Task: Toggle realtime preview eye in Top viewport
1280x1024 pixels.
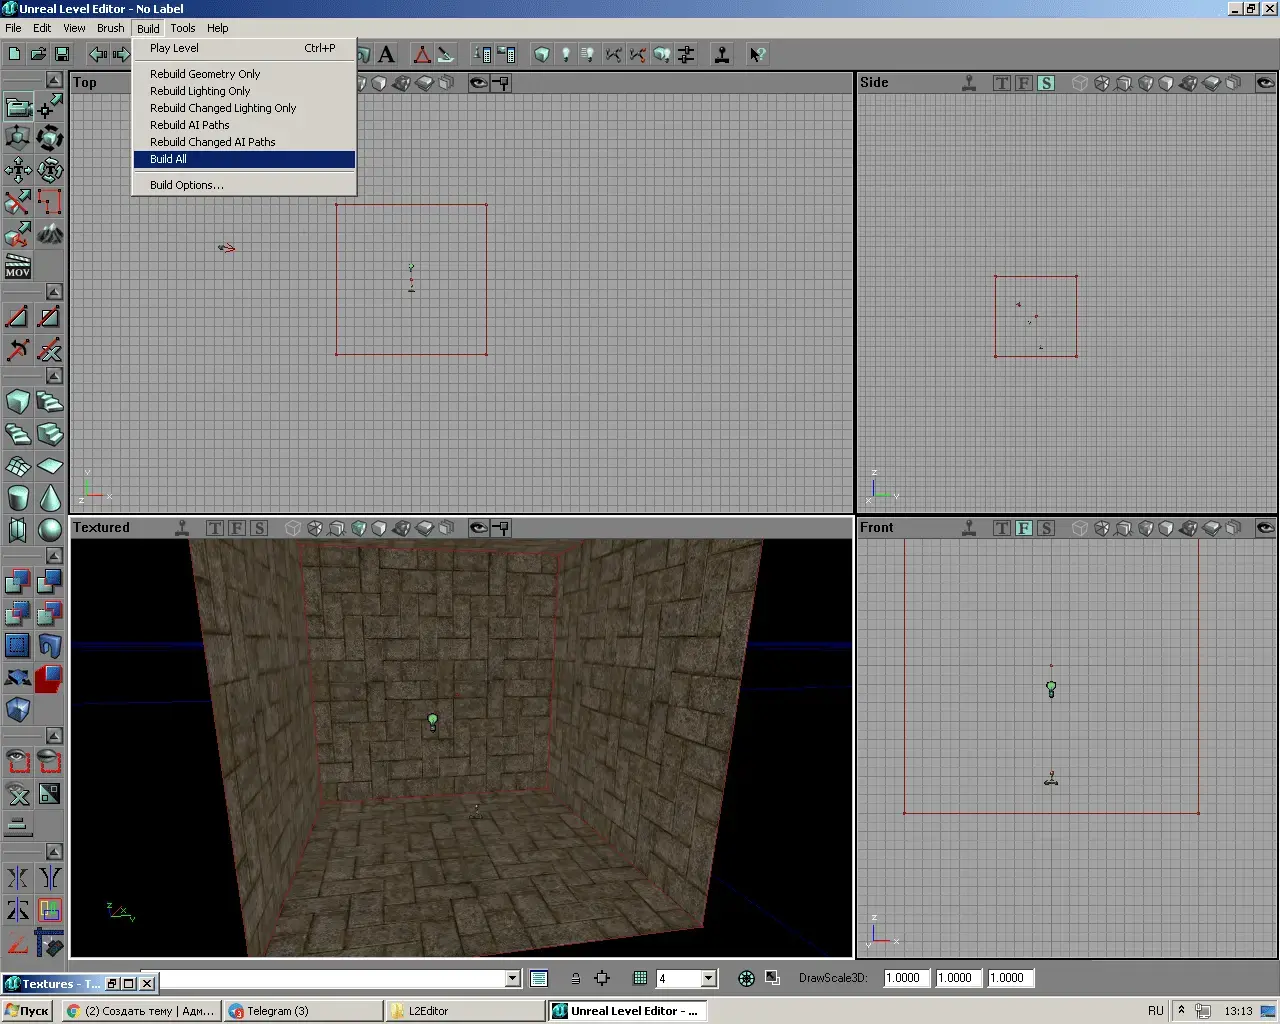Action: pyautogui.click(x=479, y=82)
